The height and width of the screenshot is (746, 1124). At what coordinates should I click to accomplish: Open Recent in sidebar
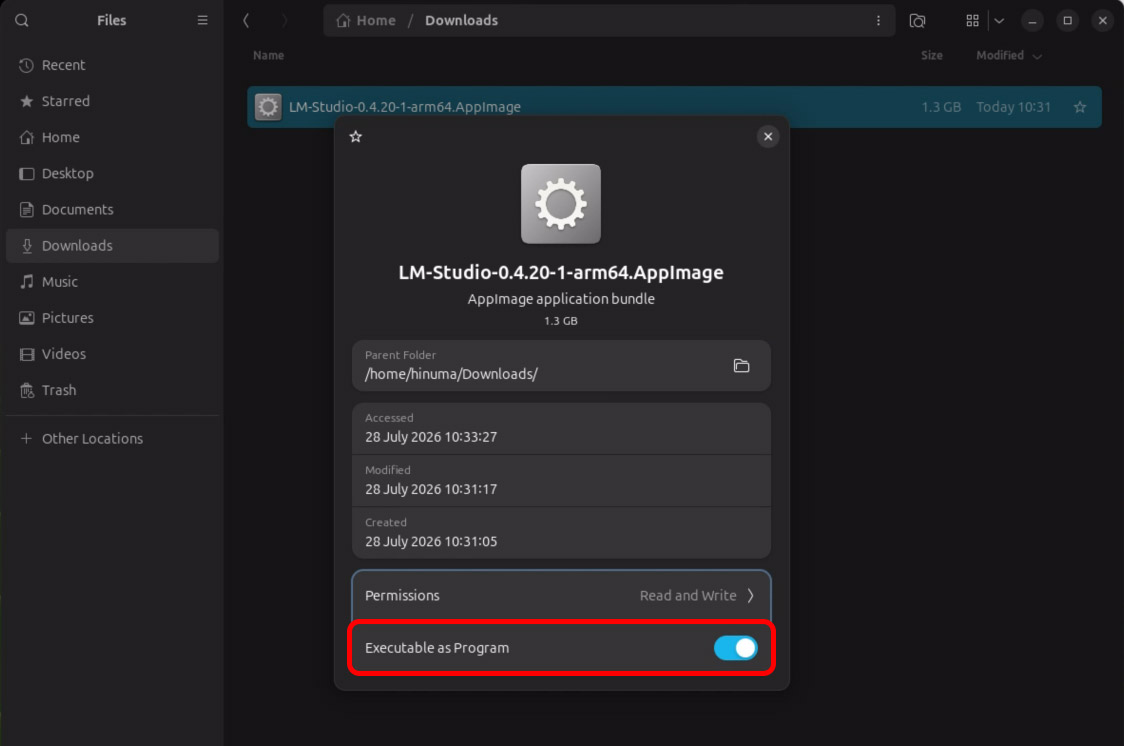point(112,65)
